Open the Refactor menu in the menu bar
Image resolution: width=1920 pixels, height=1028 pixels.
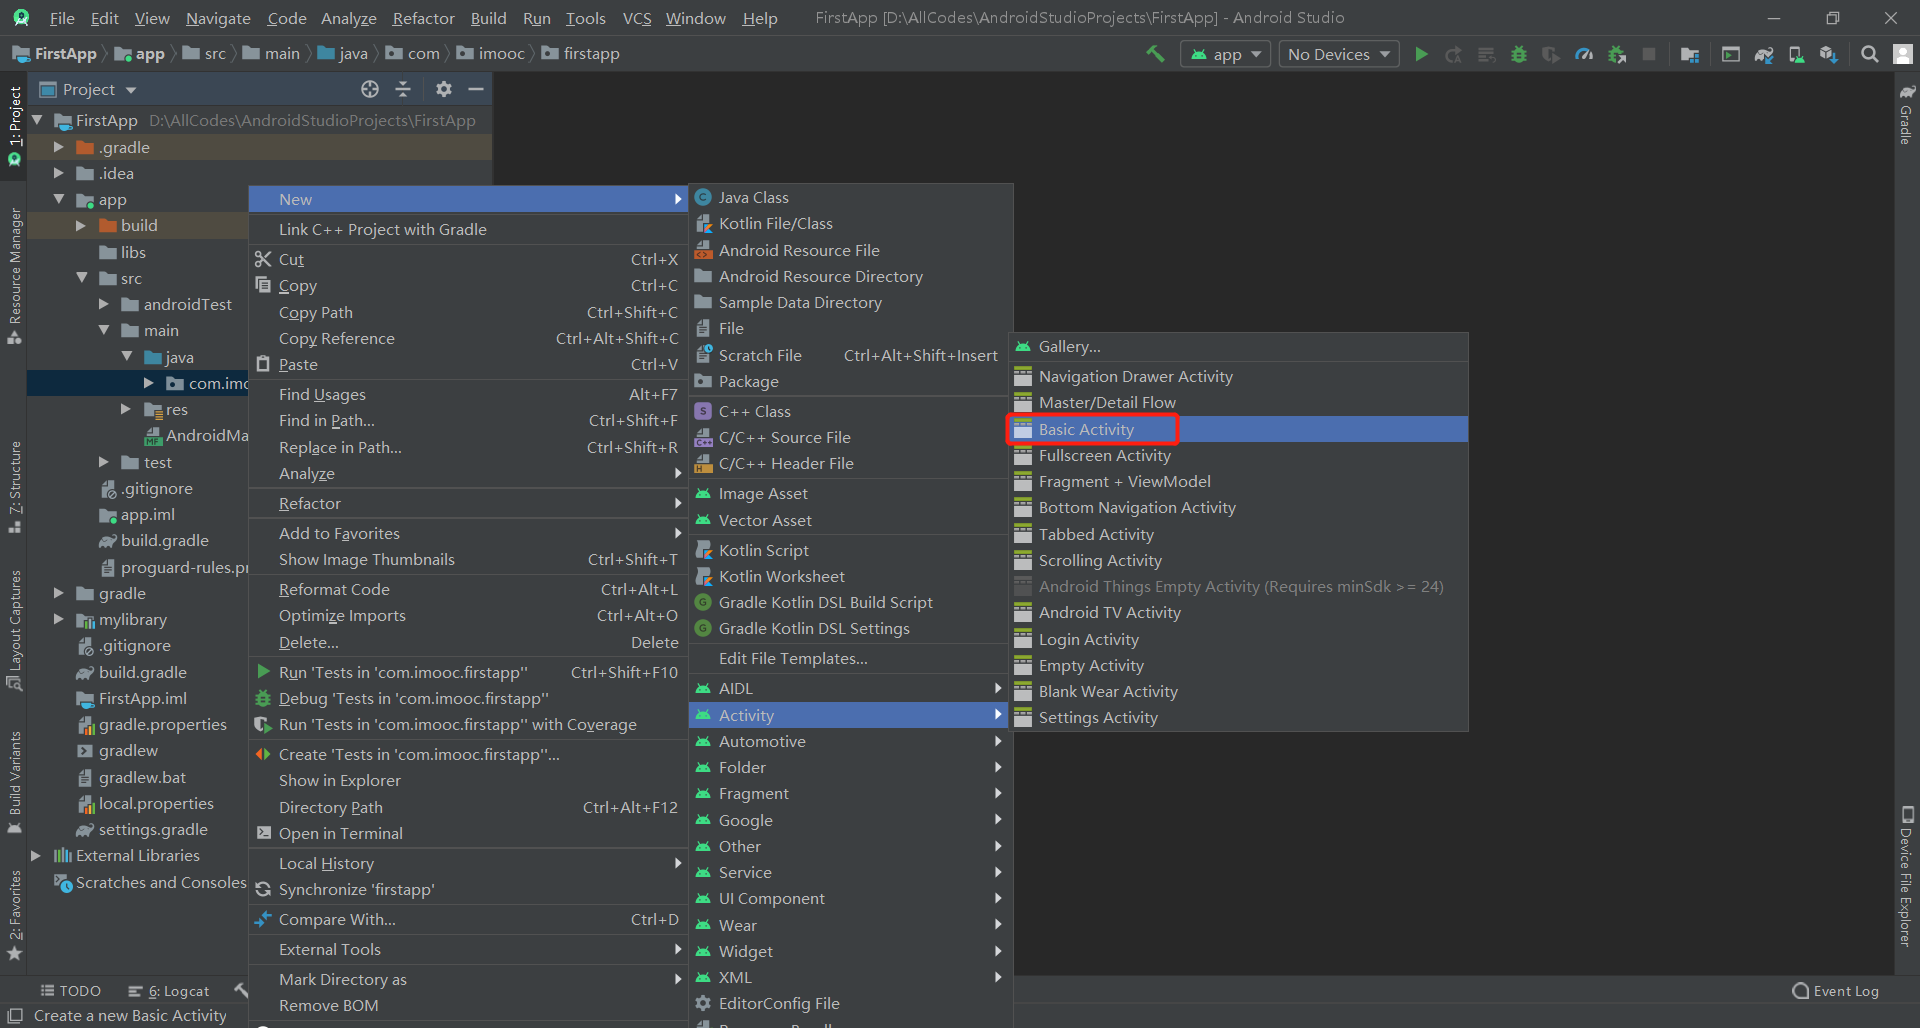[423, 18]
